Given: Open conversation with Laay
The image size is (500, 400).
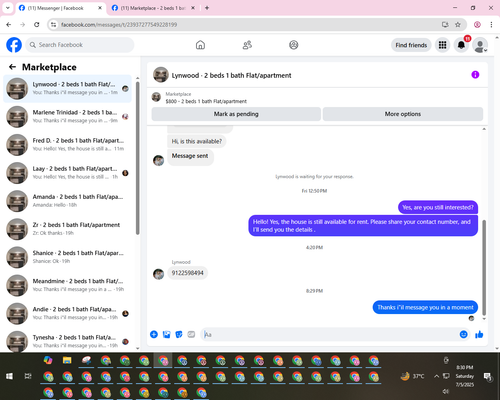Looking at the screenshot, I should (x=67, y=173).
